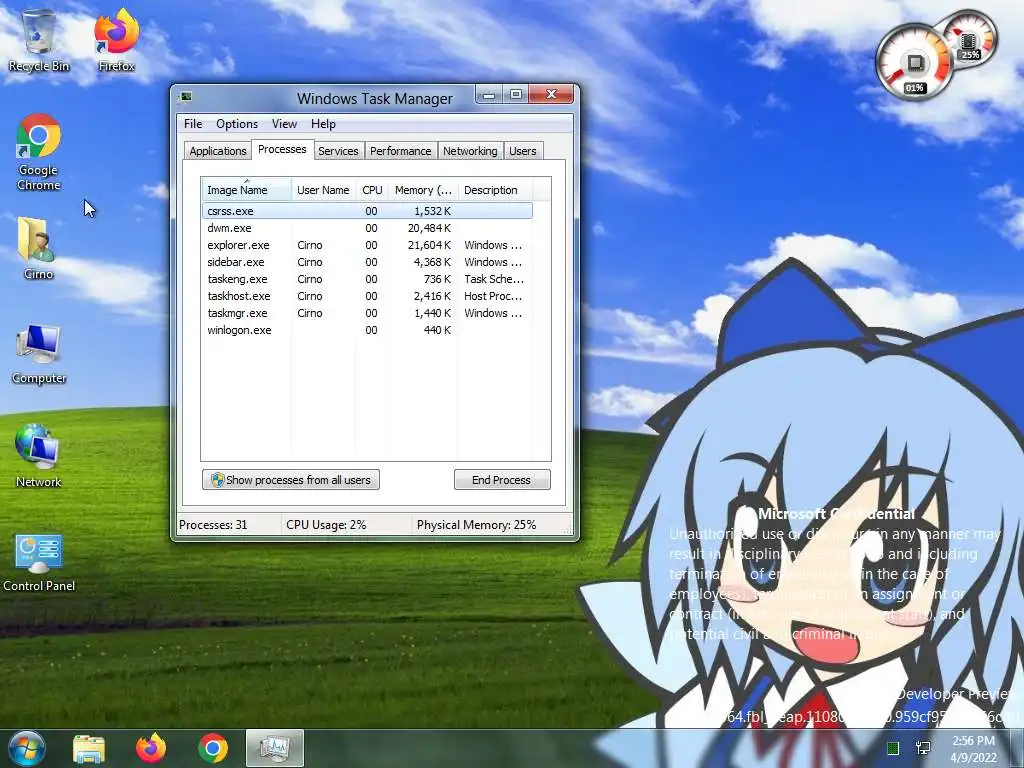Click the Task Manager taskbar button
The image size is (1024, 768).
click(275, 748)
